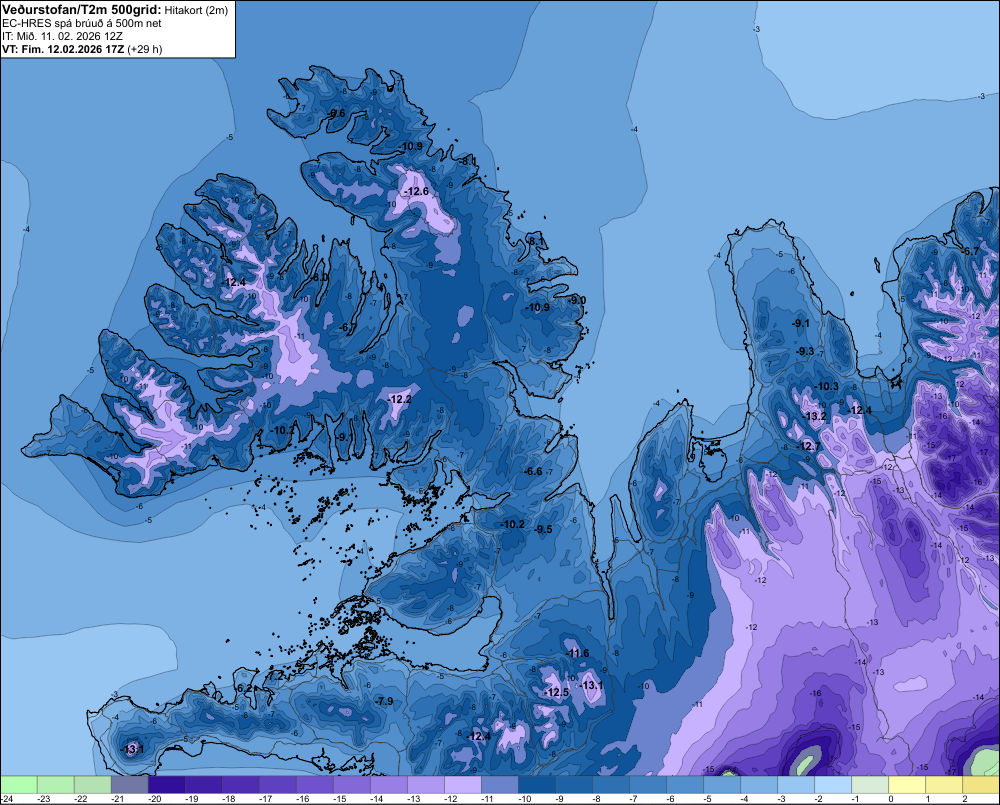This screenshot has height=805, width=1000.
Task: Click the legend swatch between -7 and -6
Action: 648,784
